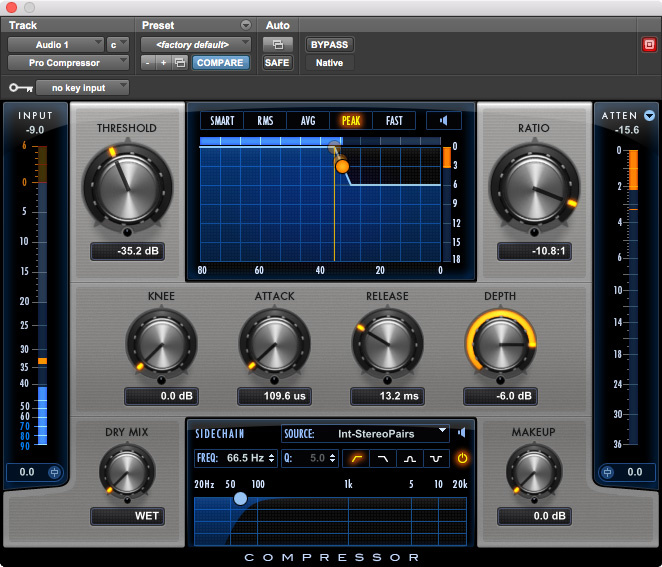
Task: Click the depth value field -6.0 dB
Action: click(500, 396)
